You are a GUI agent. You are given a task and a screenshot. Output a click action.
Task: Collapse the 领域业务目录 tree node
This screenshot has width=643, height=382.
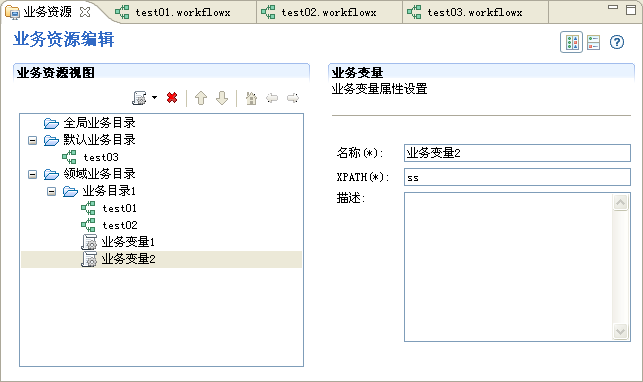click(x=32, y=175)
